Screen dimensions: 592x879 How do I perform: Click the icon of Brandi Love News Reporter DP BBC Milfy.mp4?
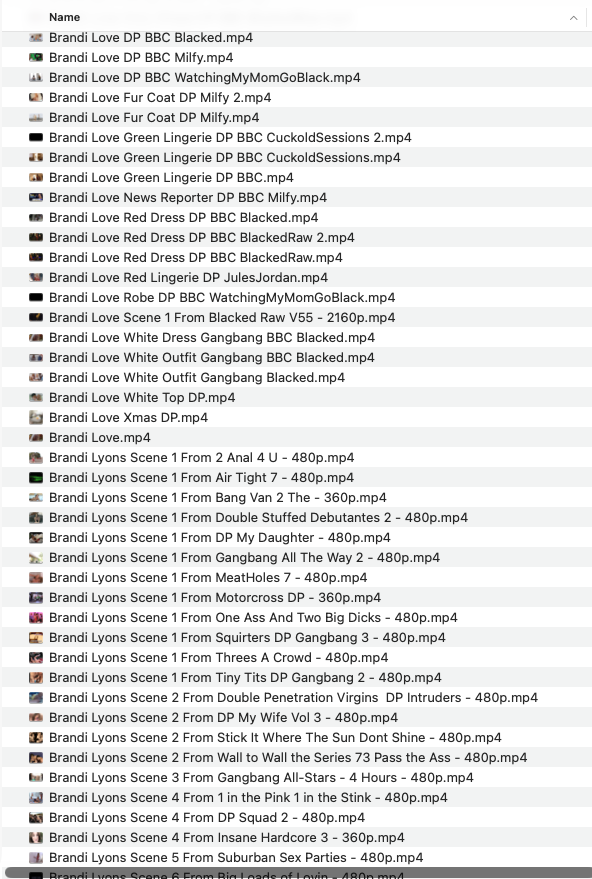(36, 197)
